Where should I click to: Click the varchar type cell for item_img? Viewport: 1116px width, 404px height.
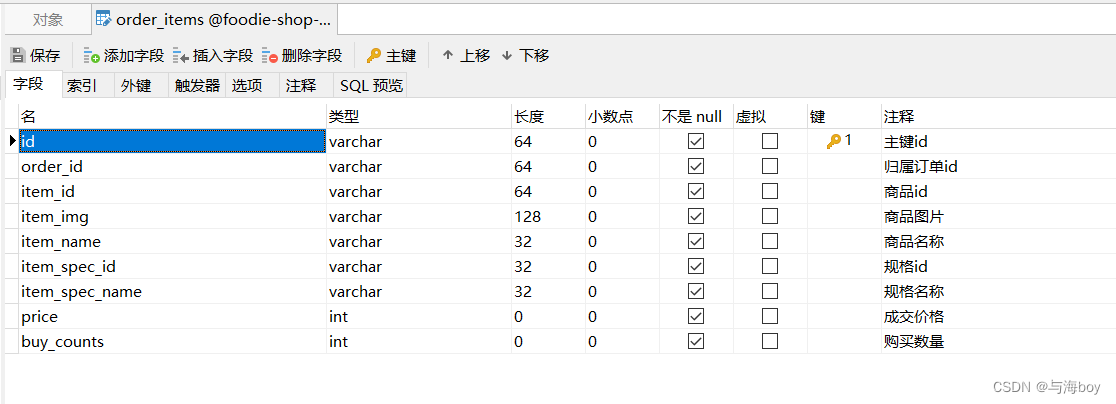(x=418, y=216)
